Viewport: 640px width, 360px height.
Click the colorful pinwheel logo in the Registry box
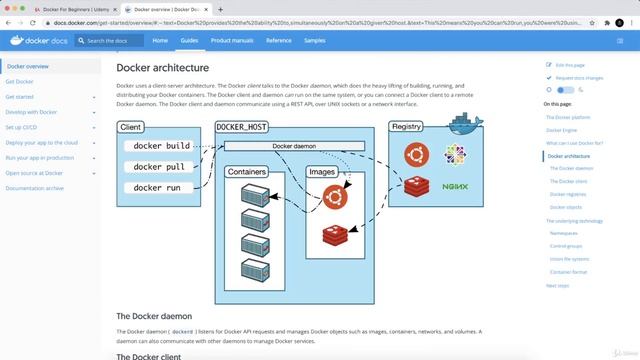tap(455, 155)
